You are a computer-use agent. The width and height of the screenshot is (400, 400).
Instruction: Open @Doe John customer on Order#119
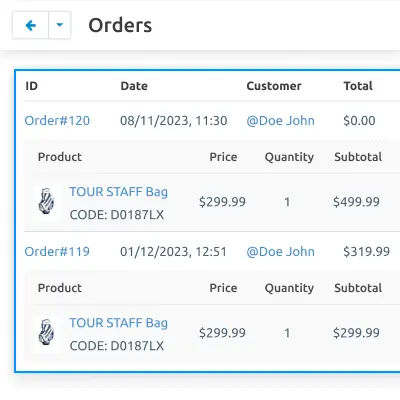coord(280,251)
